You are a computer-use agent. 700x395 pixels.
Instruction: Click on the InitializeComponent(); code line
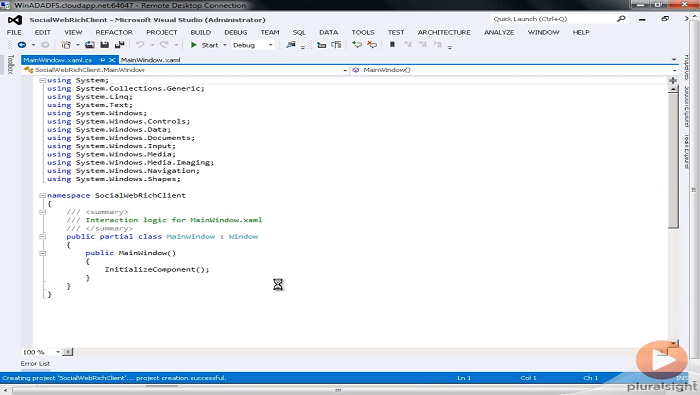point(157,270)
